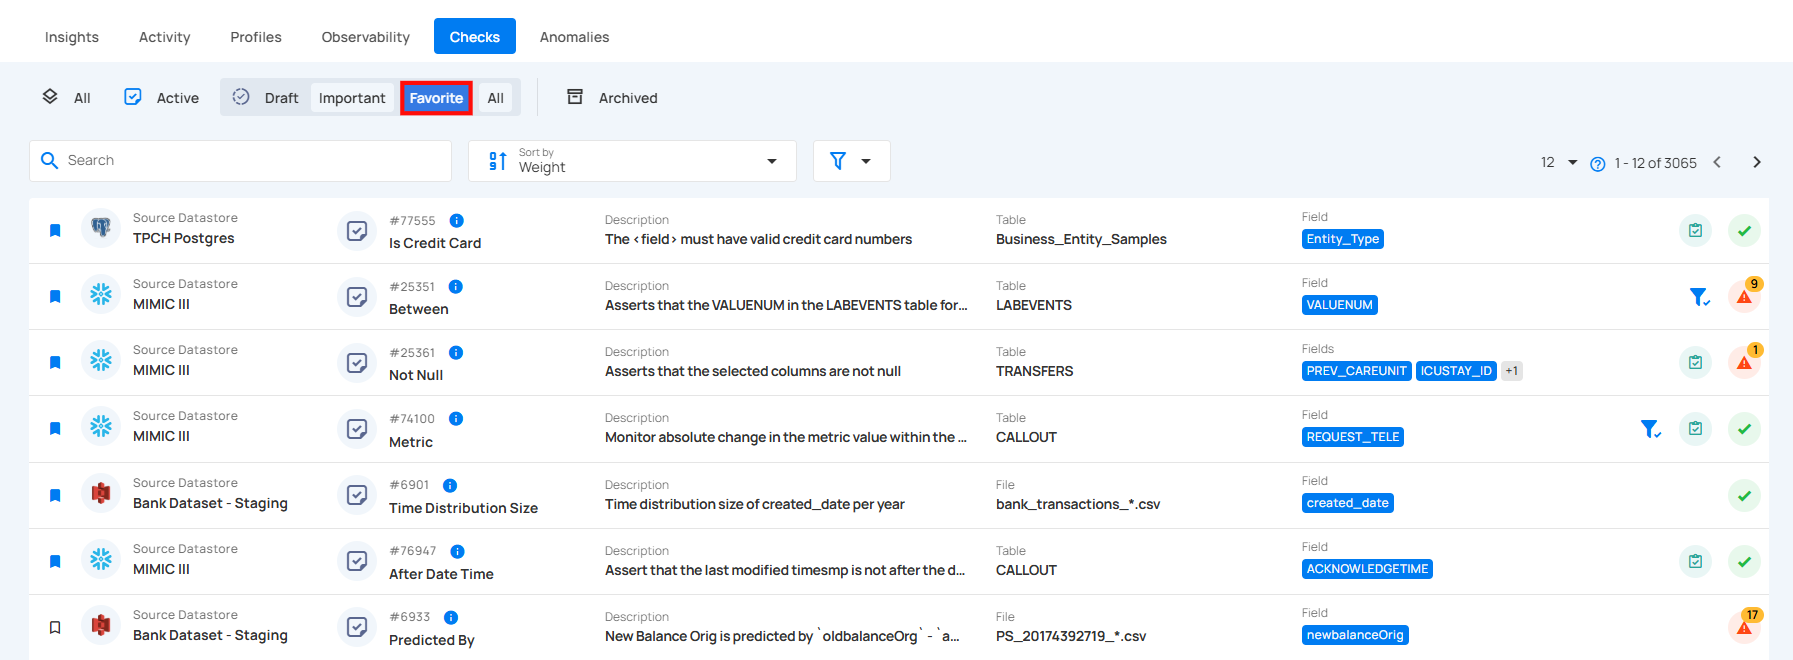1793x660 pixels.
Task: Click the newbalanceOrig field tag
Action: (1355, 635)
